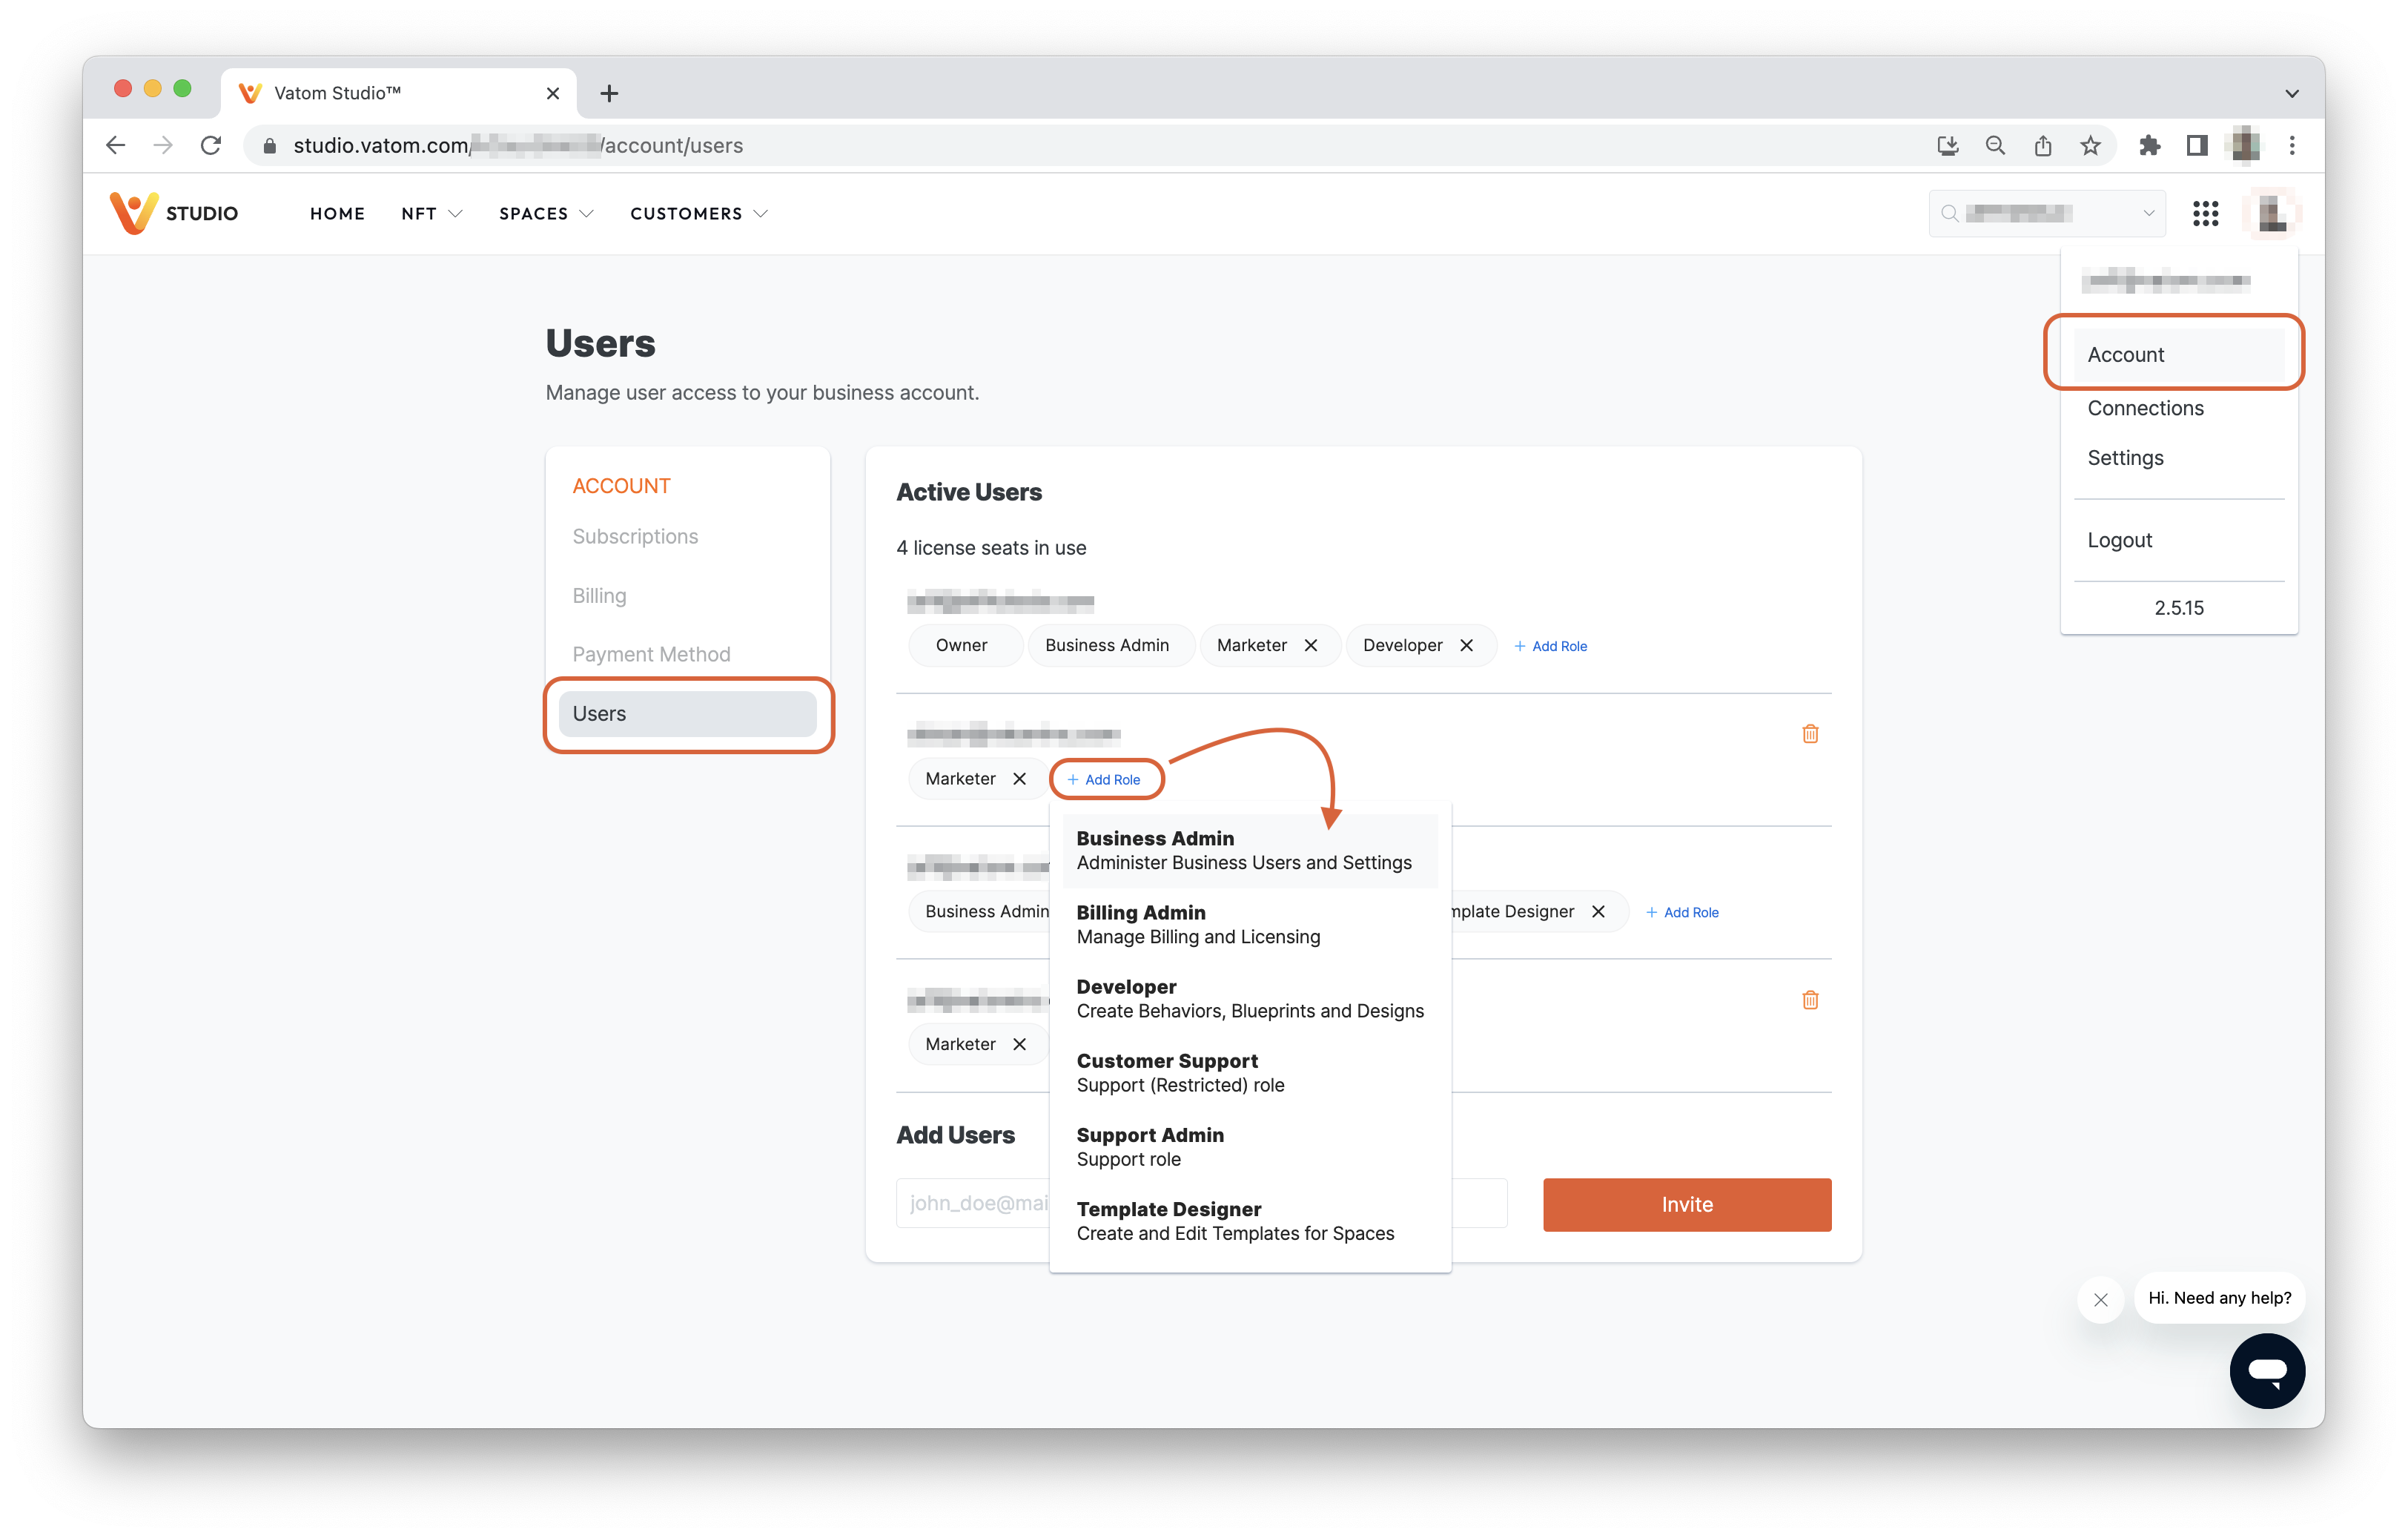
Task: Click Add Role next to Template Designer
Action: pyautogui.click(x=1682, y=912)
